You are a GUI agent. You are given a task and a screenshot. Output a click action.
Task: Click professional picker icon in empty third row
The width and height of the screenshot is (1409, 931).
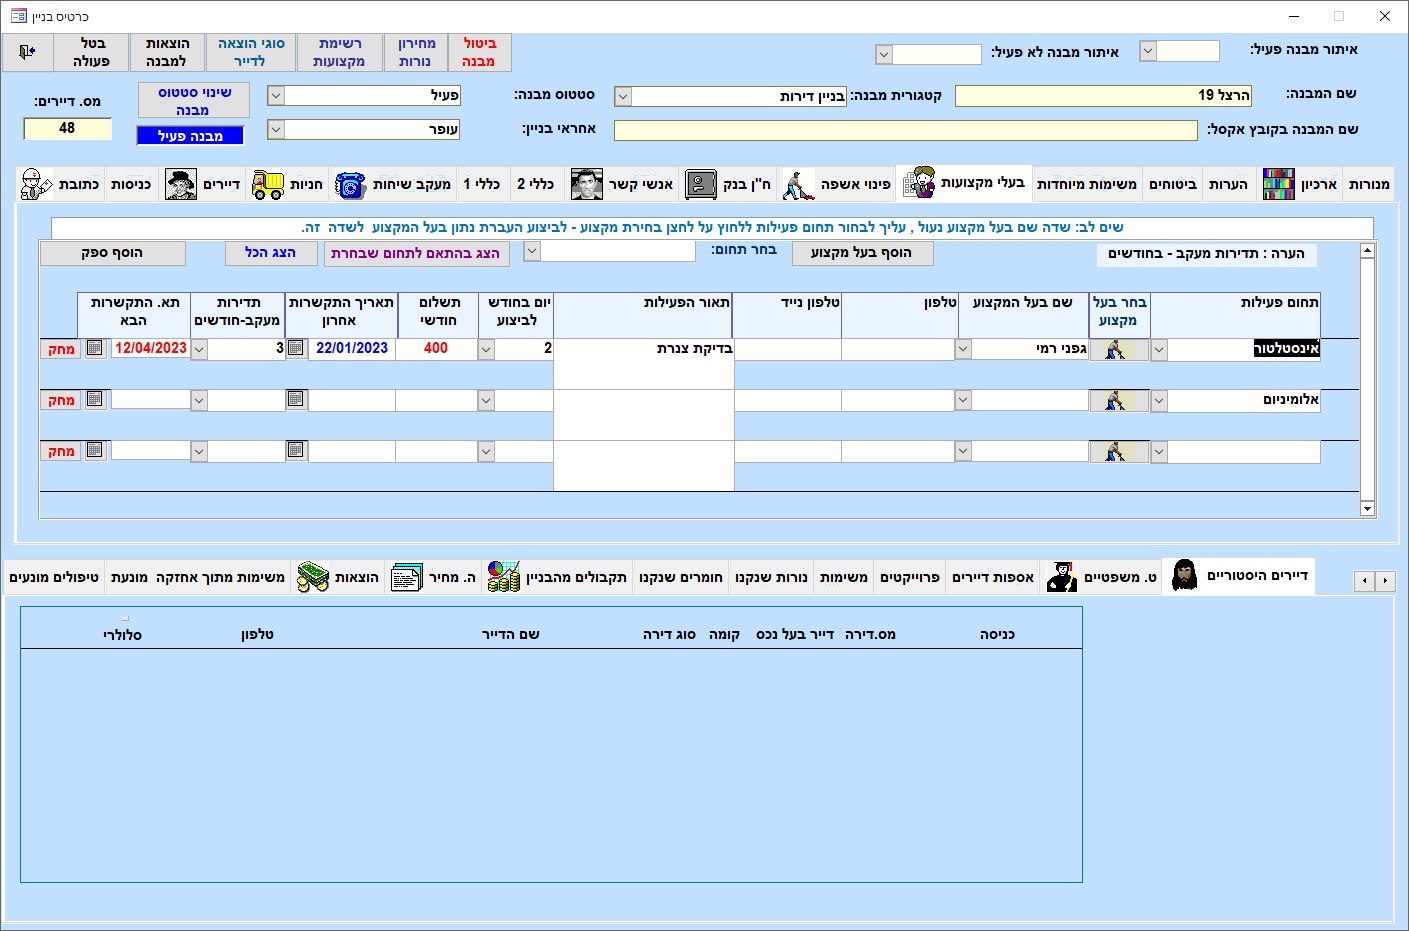point(1119,451)
